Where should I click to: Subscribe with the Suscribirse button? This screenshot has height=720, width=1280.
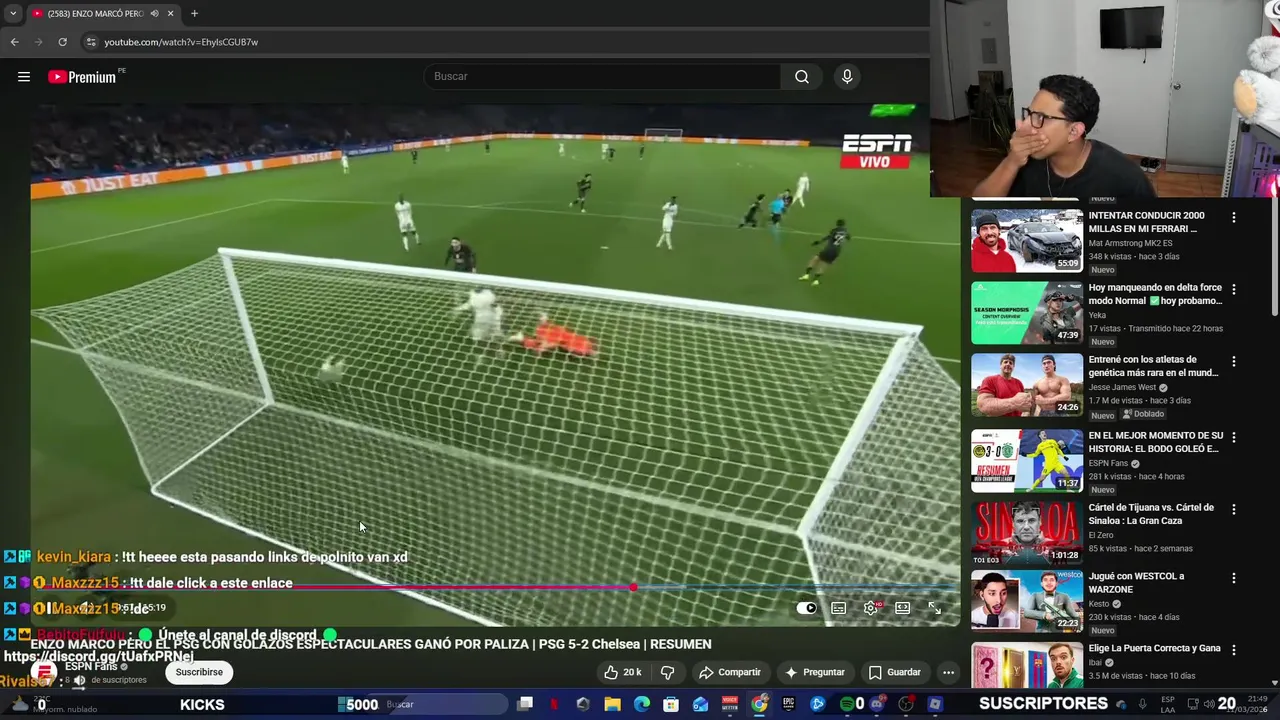tap(199, 672)
